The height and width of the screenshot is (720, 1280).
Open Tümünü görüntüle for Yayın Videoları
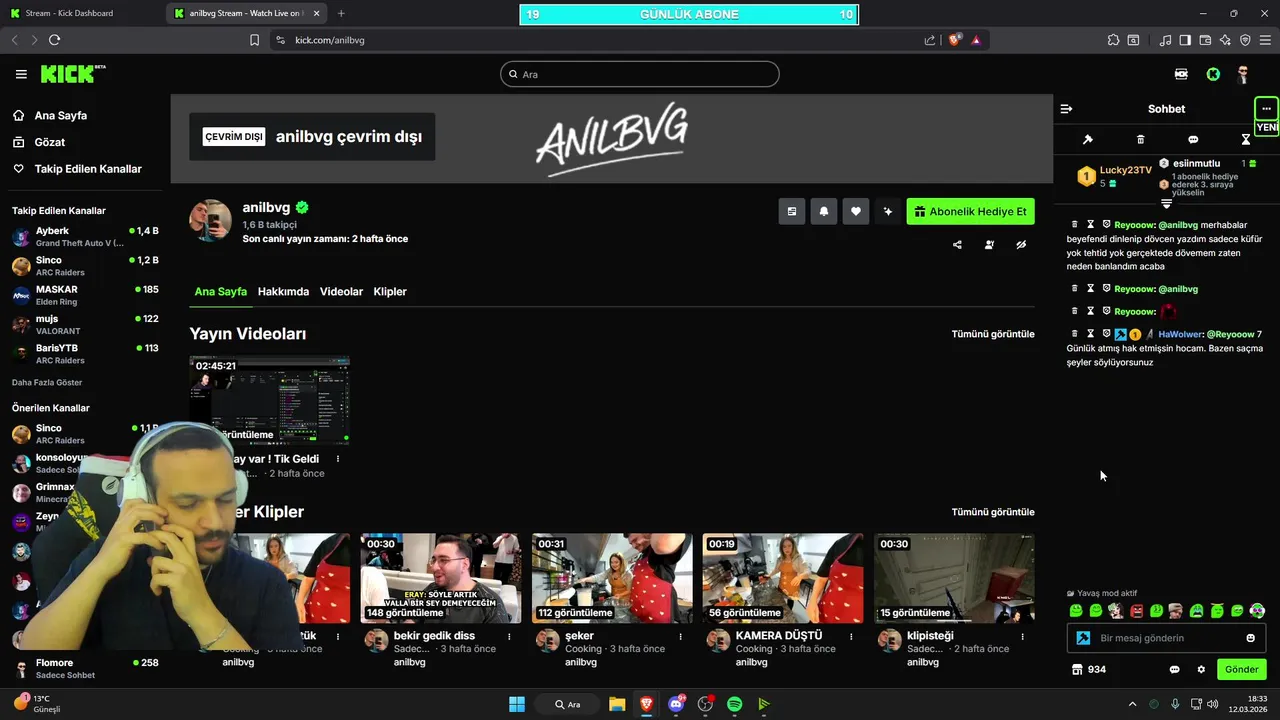[x=993, y=334]
